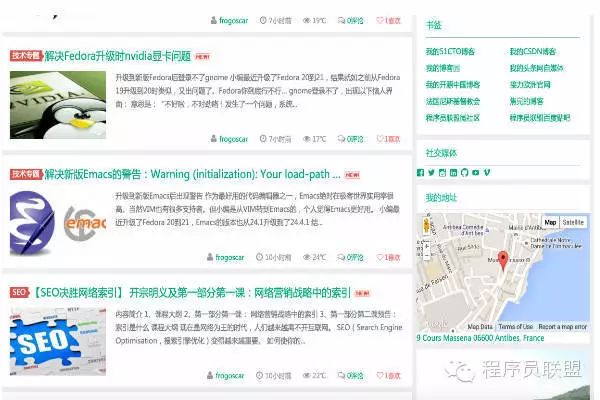This screenshot has width=600, height=400.
Task: Open the Terms of Use map link
Action: tap(515, 327)
